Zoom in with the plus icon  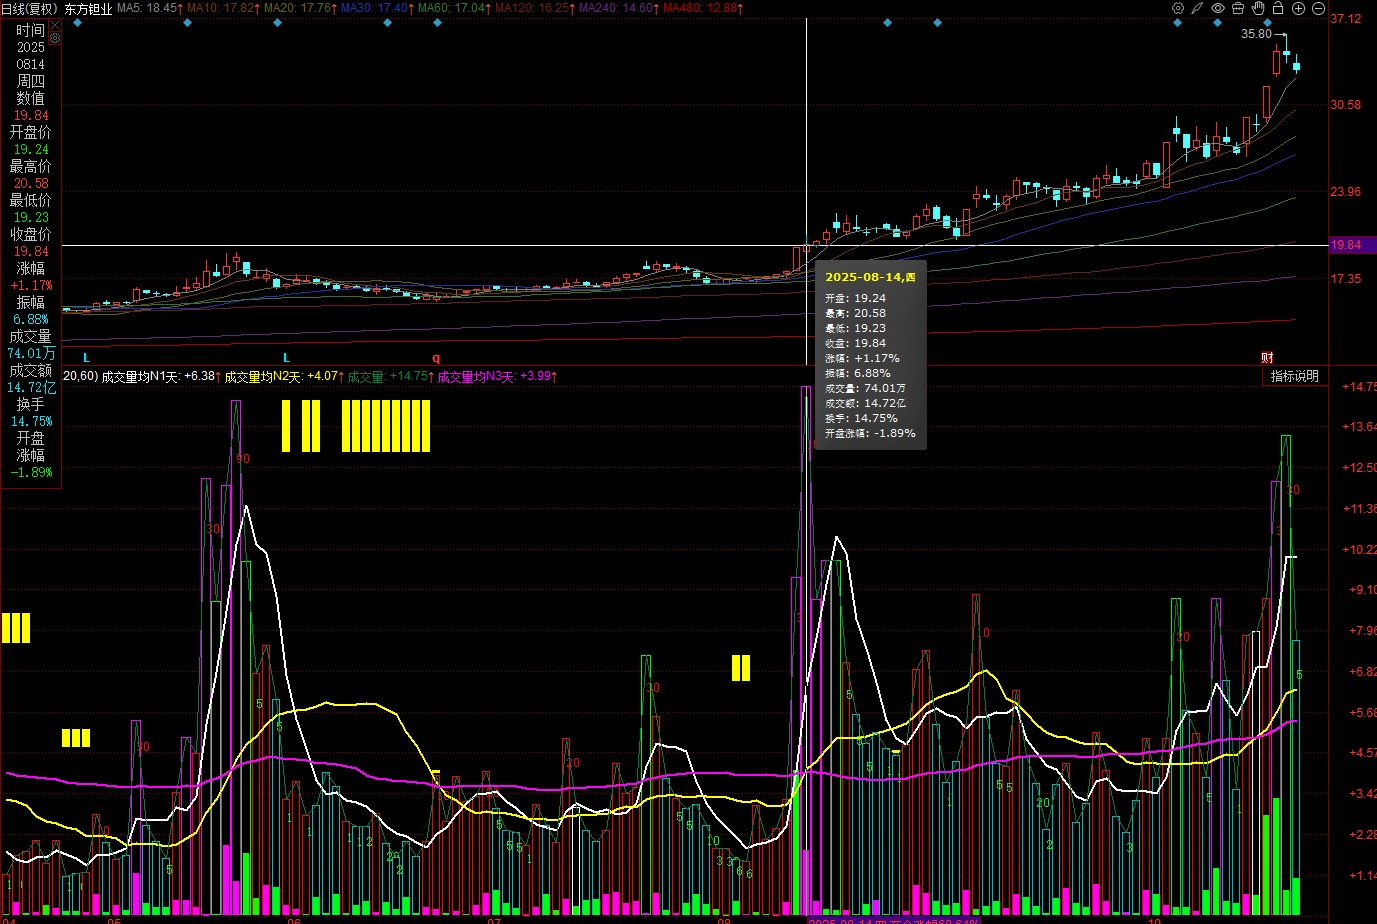(x=1298, y=8)
